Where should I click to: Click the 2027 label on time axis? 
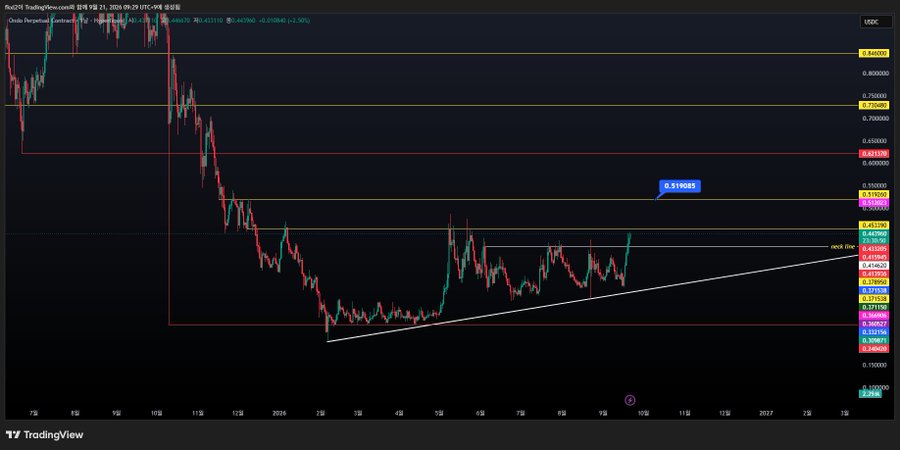(x=766, y=413)
